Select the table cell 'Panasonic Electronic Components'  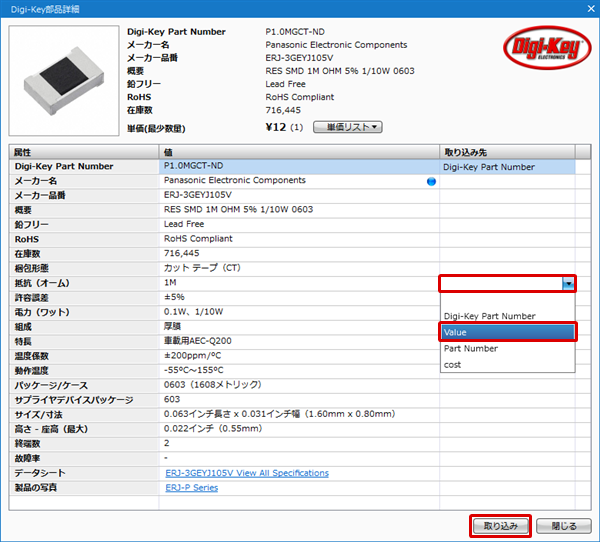pyautogui.click(x=299, y=181)
